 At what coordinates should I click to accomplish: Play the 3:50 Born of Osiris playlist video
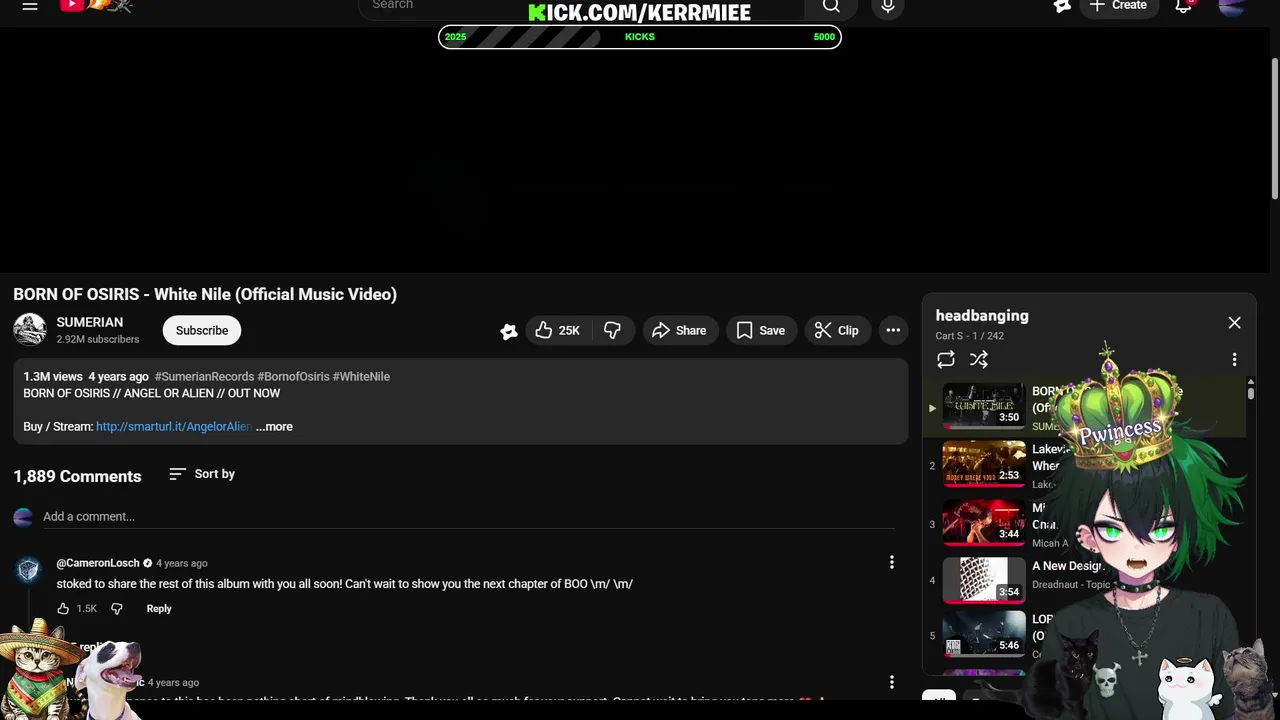[x=984, y=406]
